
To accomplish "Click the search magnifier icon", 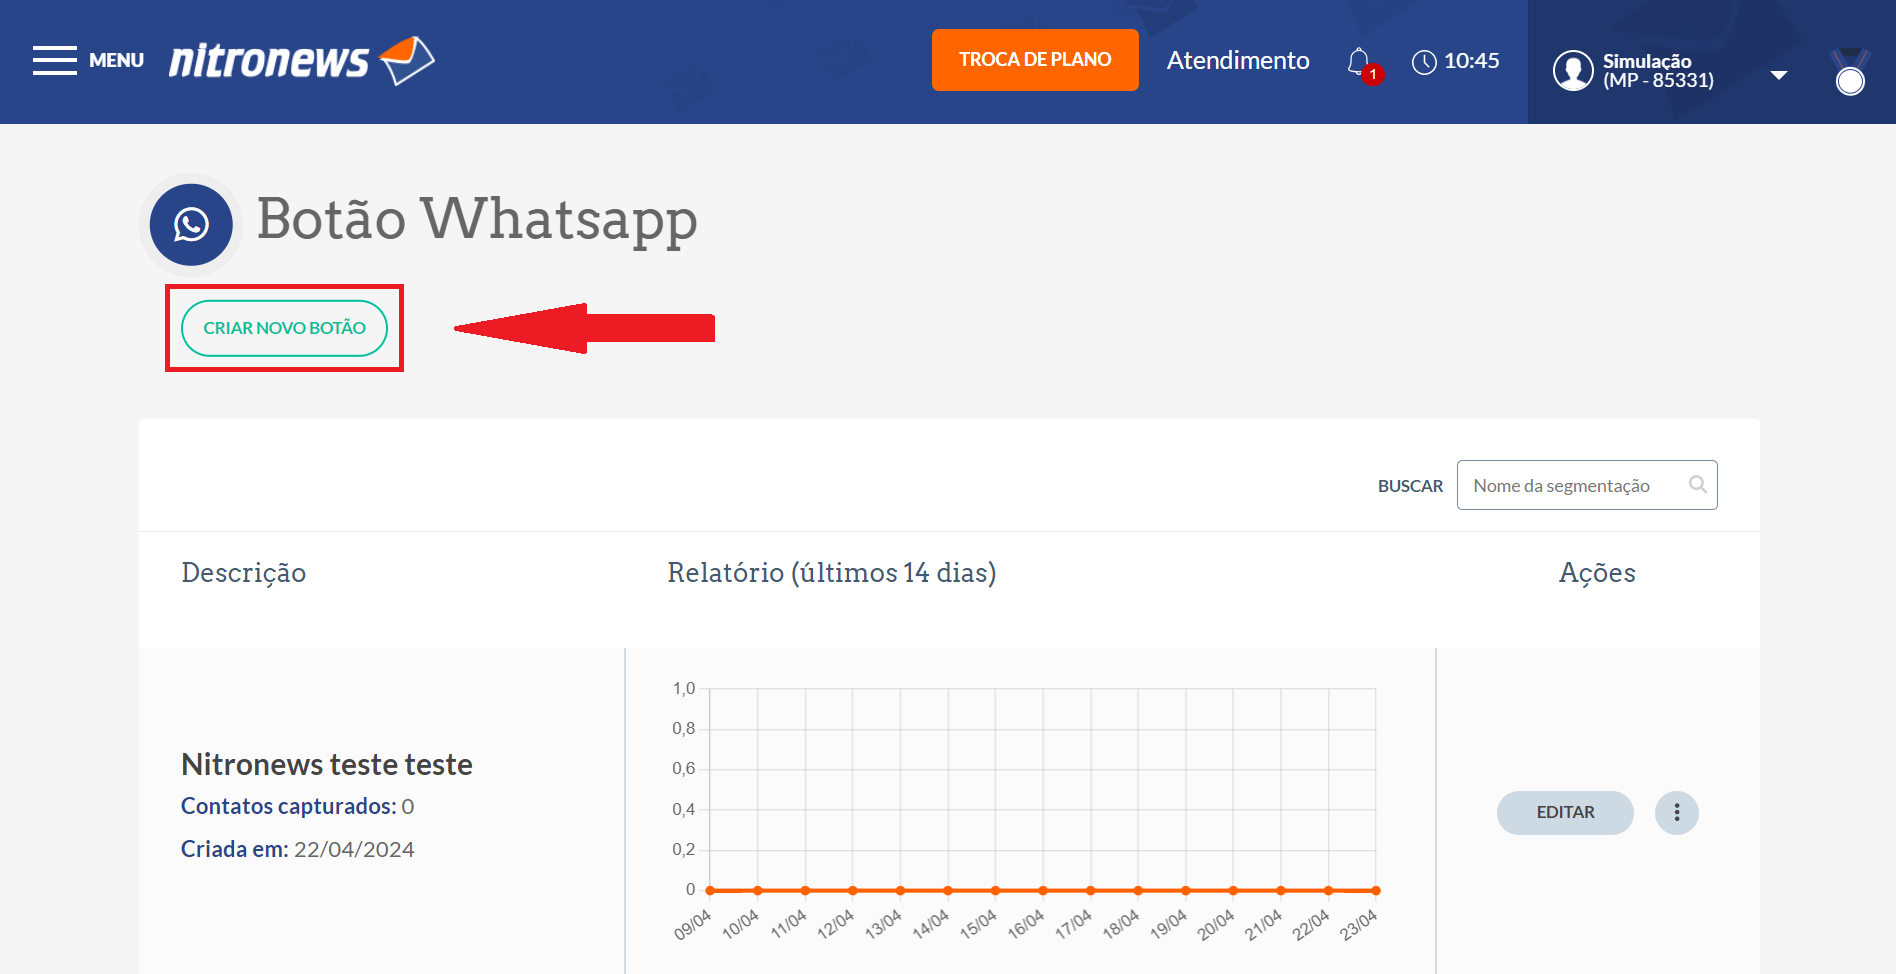I will point(1698,485).
